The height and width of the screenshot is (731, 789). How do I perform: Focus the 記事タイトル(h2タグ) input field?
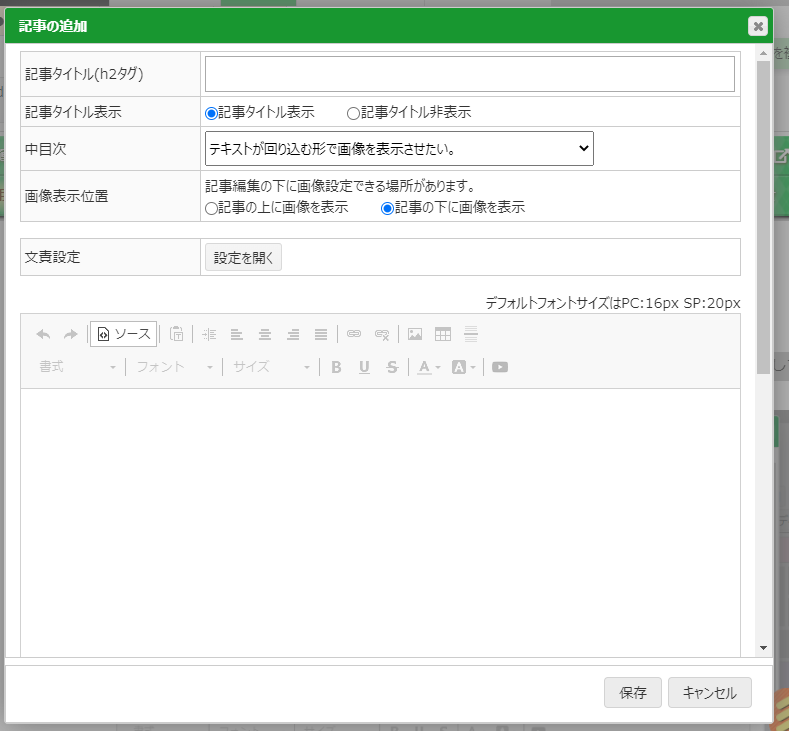click(469, 74)
